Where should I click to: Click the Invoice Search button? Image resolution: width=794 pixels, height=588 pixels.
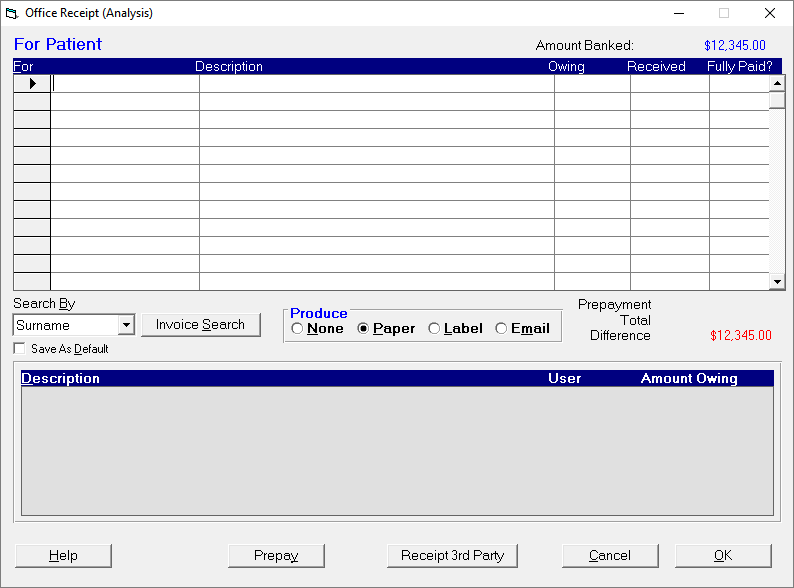(x=201, y=325)
